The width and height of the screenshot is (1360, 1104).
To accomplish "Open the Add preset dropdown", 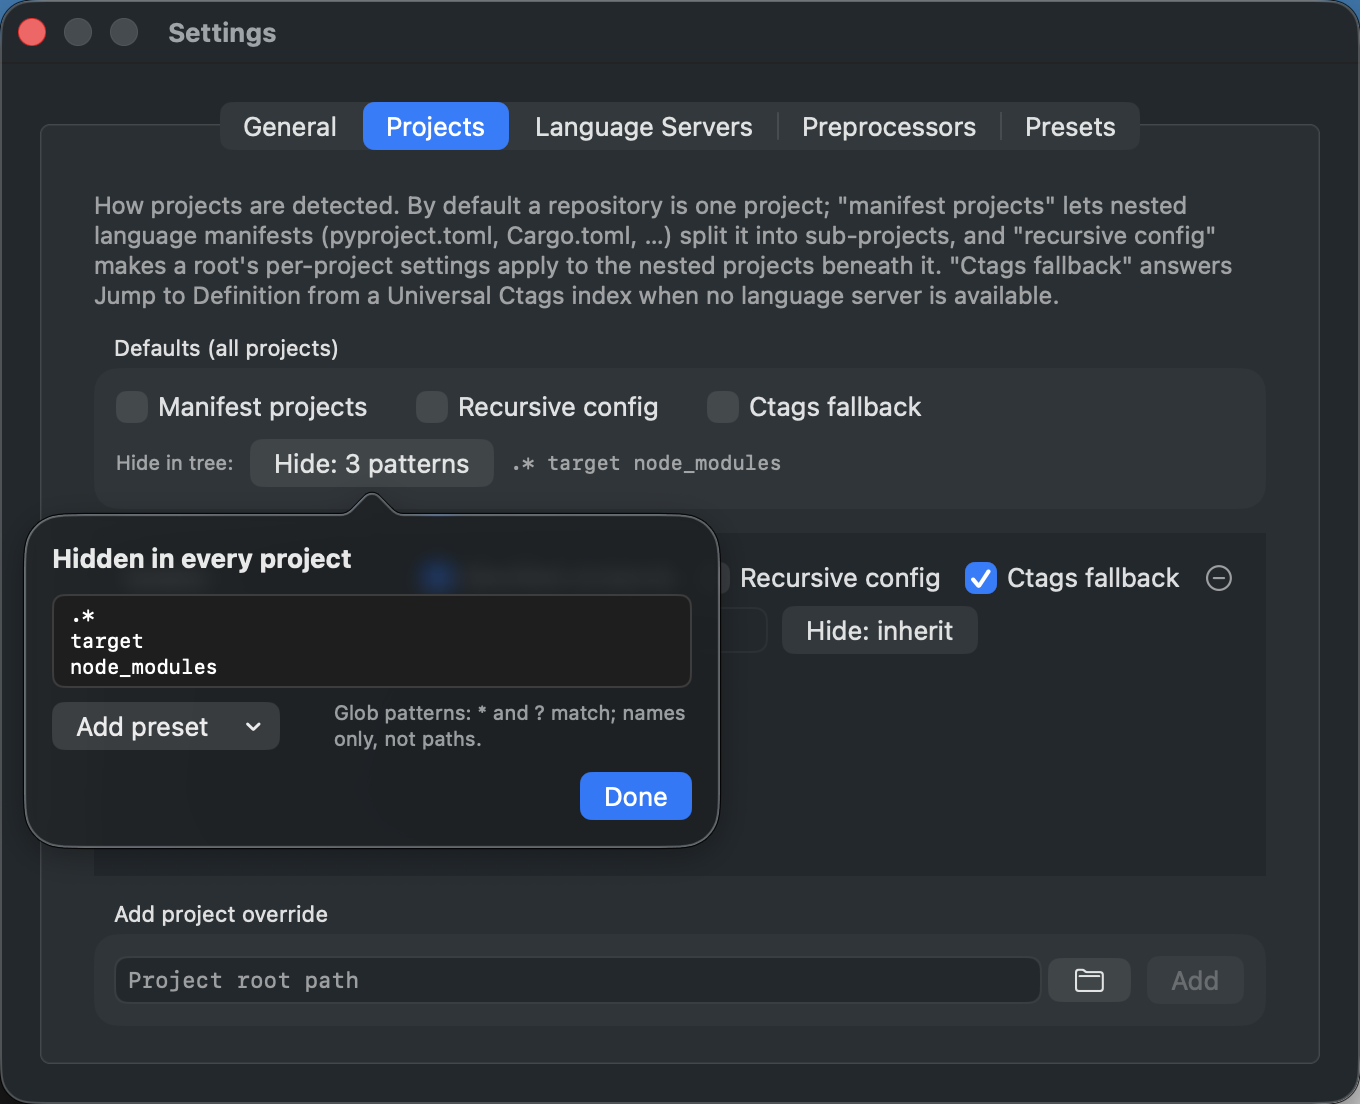I will (x=166, y=726).
